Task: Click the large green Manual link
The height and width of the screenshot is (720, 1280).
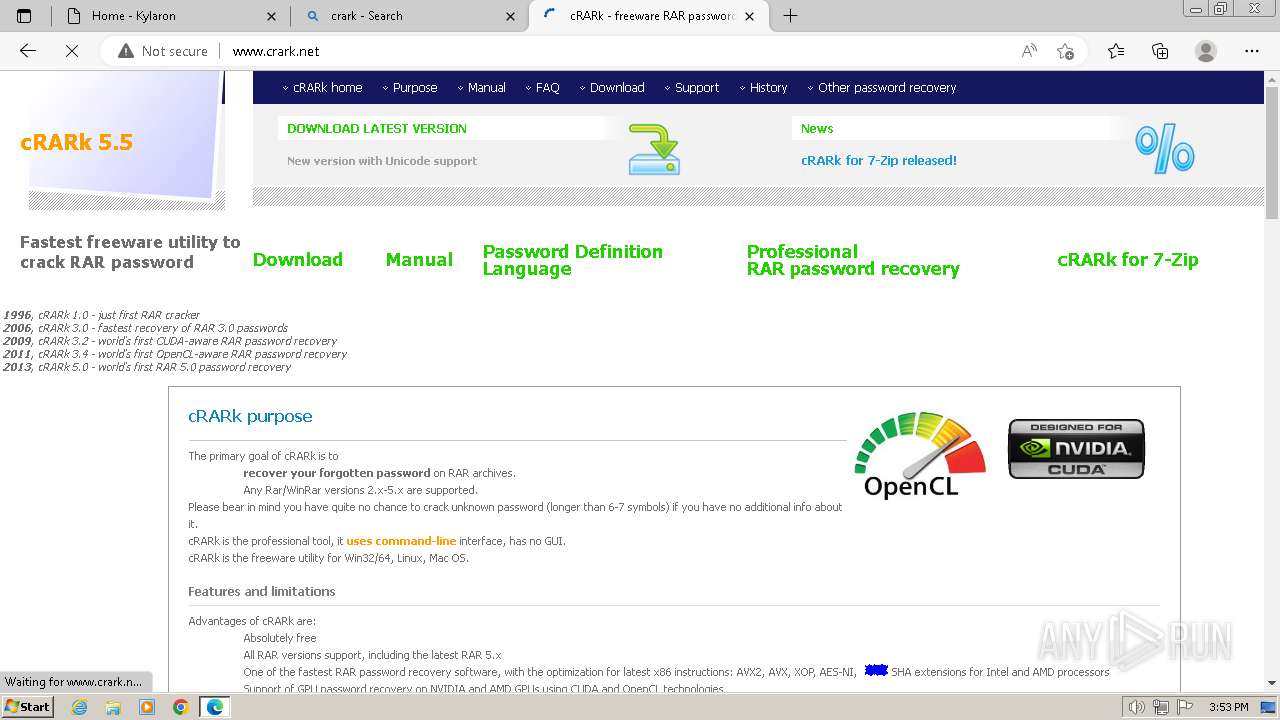Action: (419, 260)
